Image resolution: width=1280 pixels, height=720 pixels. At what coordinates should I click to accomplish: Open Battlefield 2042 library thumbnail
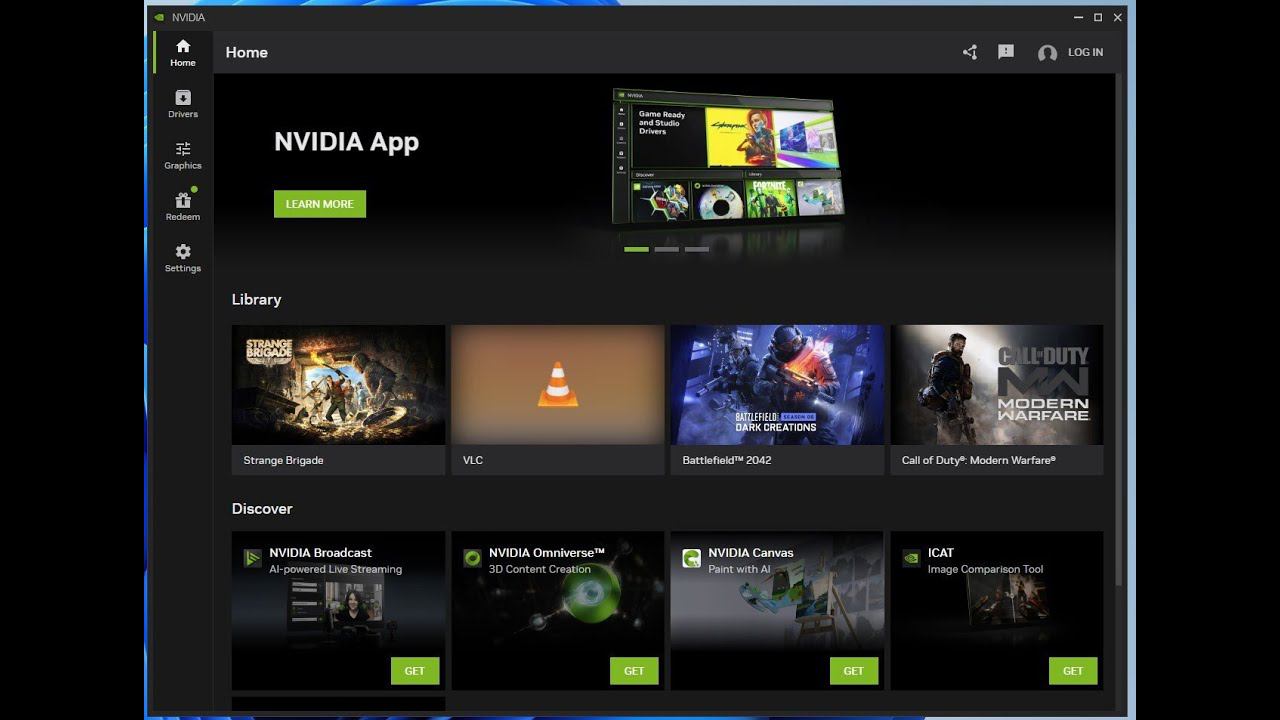coord(777,385)
